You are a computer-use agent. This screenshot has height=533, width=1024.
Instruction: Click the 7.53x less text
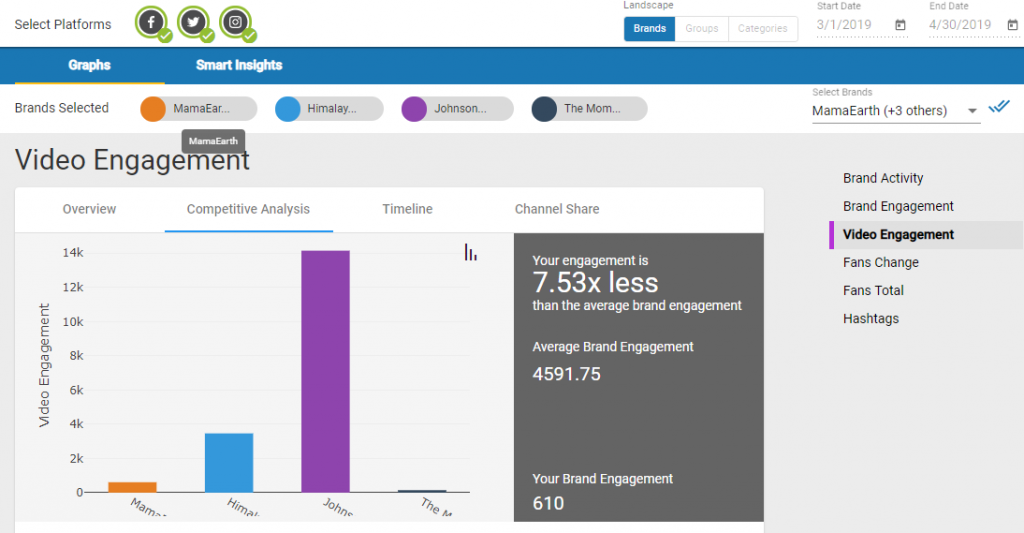(x=596, y=283)
